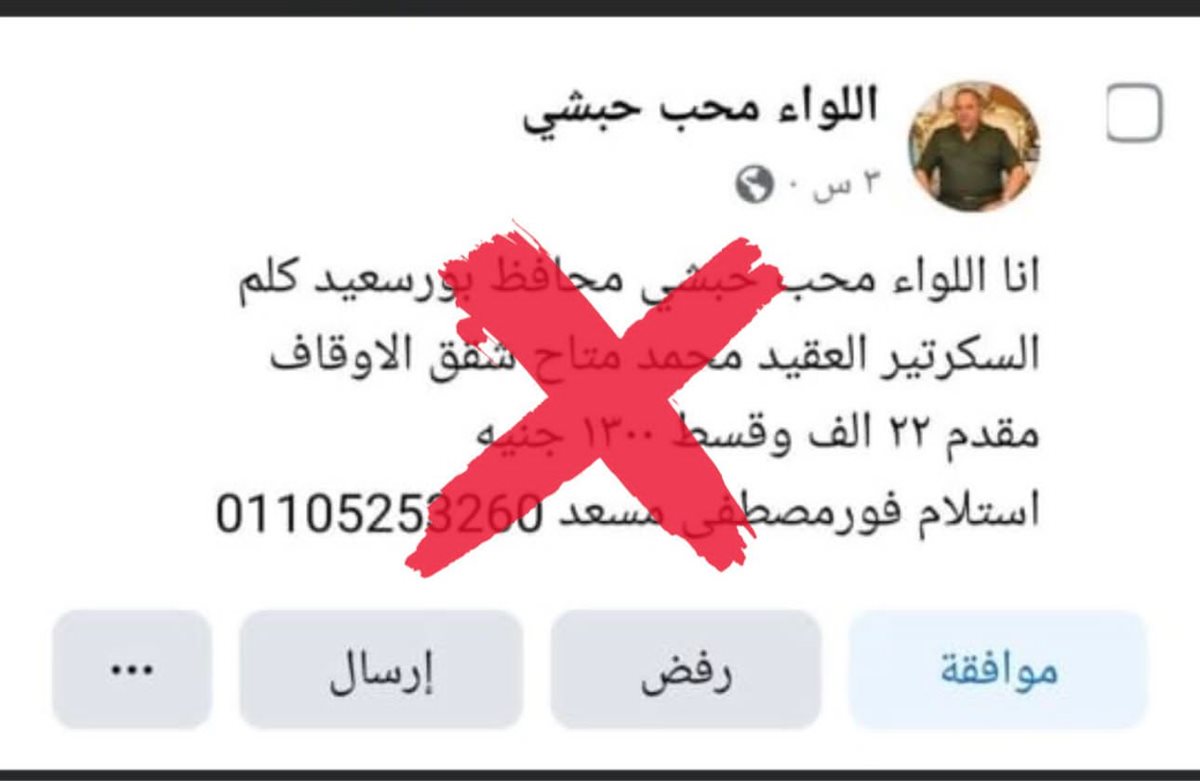
Task: Open the profile picture of اللواء محب حبشي
Action: (973, 146)
